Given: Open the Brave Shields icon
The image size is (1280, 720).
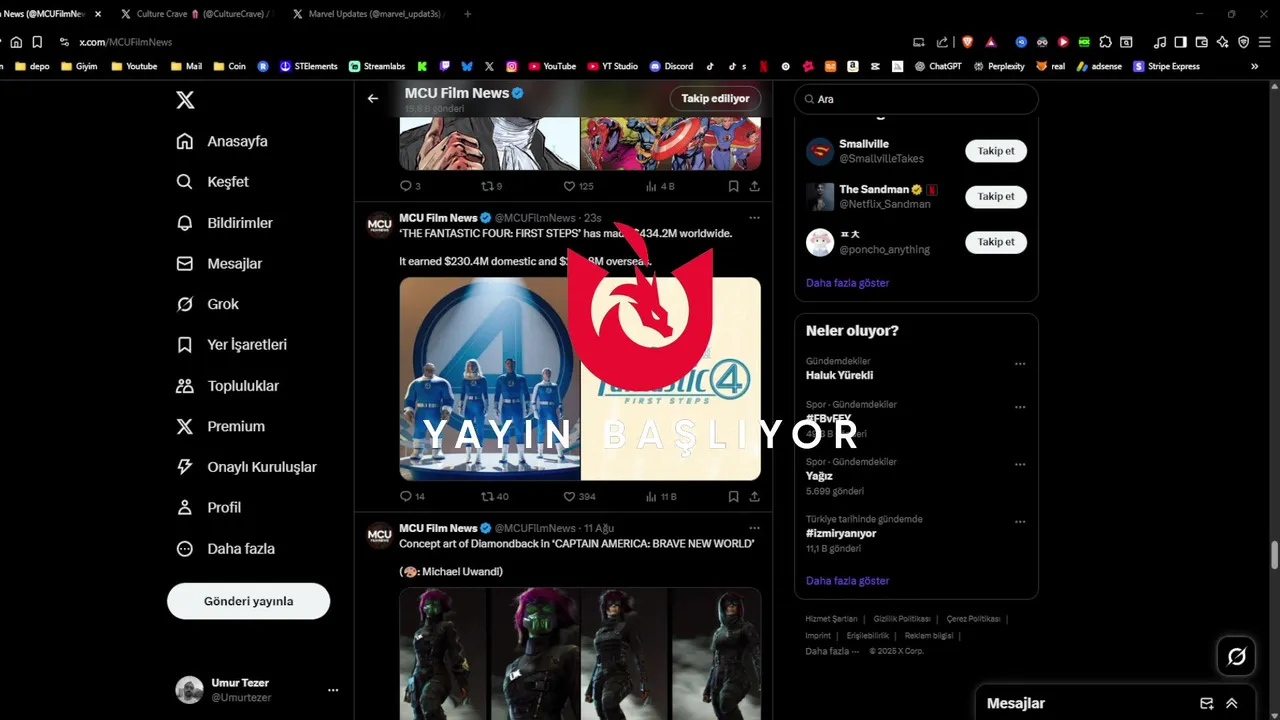Looking at the screenshot, I should (967, 42).
